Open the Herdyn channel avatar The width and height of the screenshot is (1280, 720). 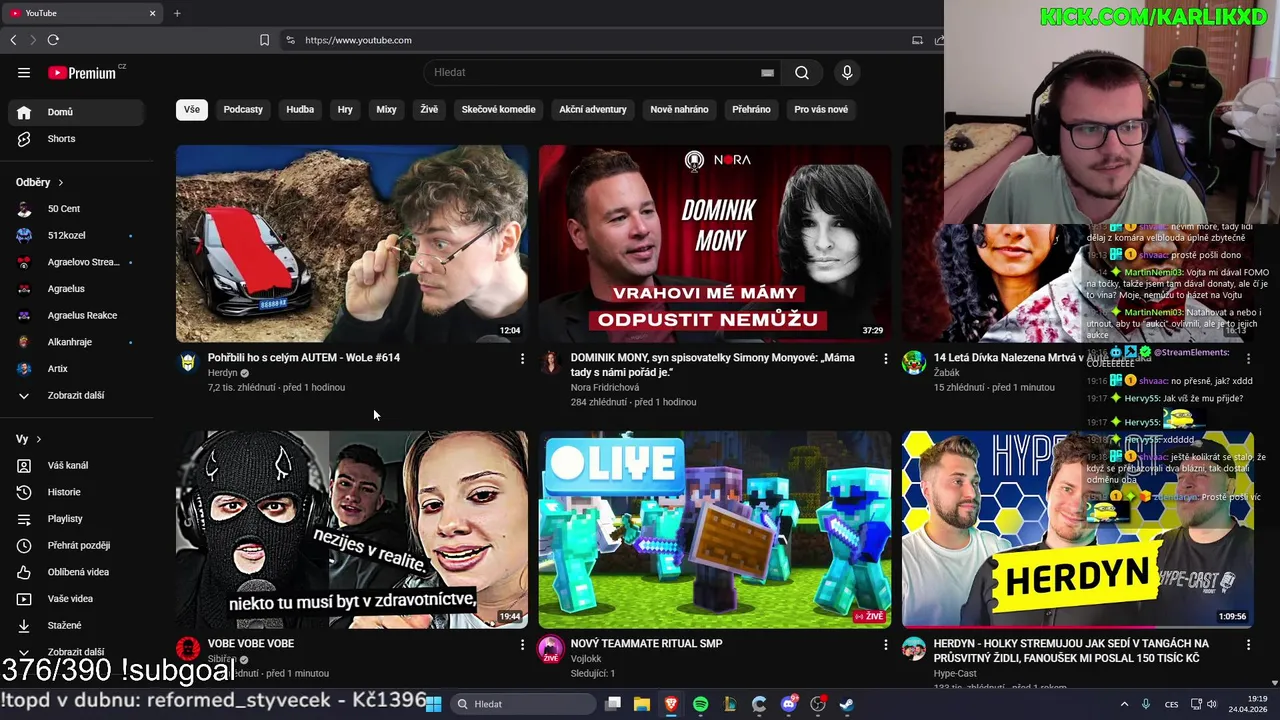tap(188, 362)
